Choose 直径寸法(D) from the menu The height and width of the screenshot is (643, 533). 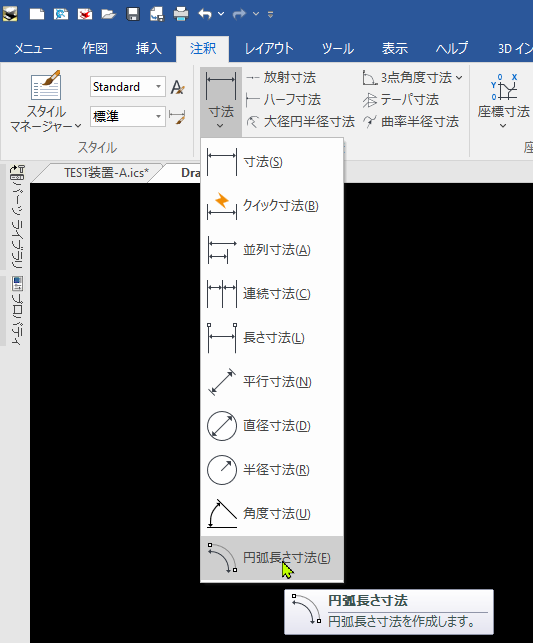click(272, 426)
